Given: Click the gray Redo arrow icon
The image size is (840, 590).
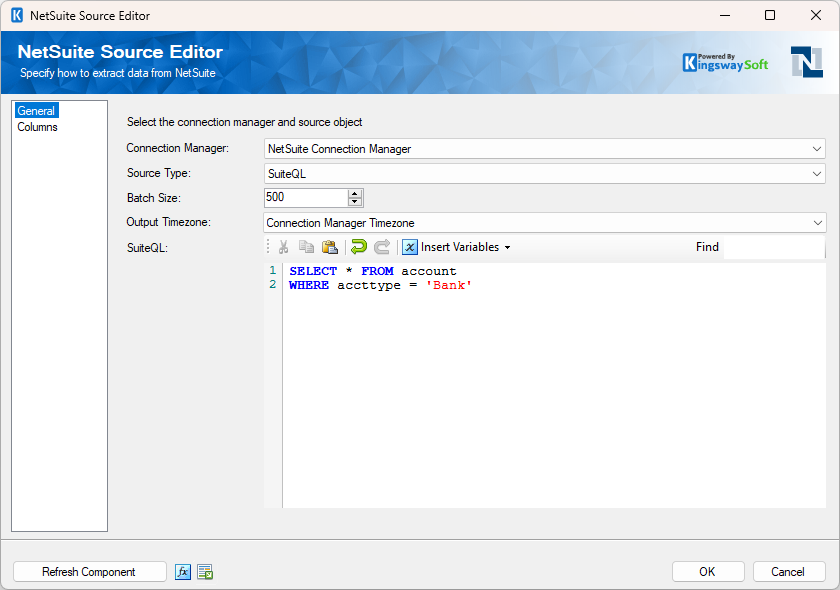Looking at the screenshot, I should point(382,247).
